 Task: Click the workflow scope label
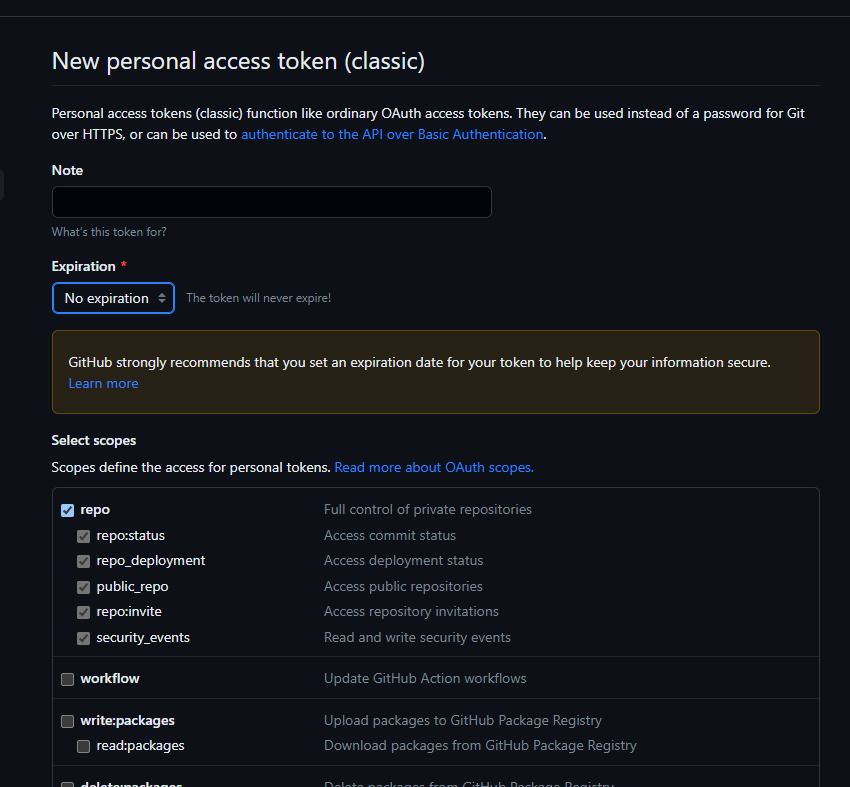pos(110,679)
